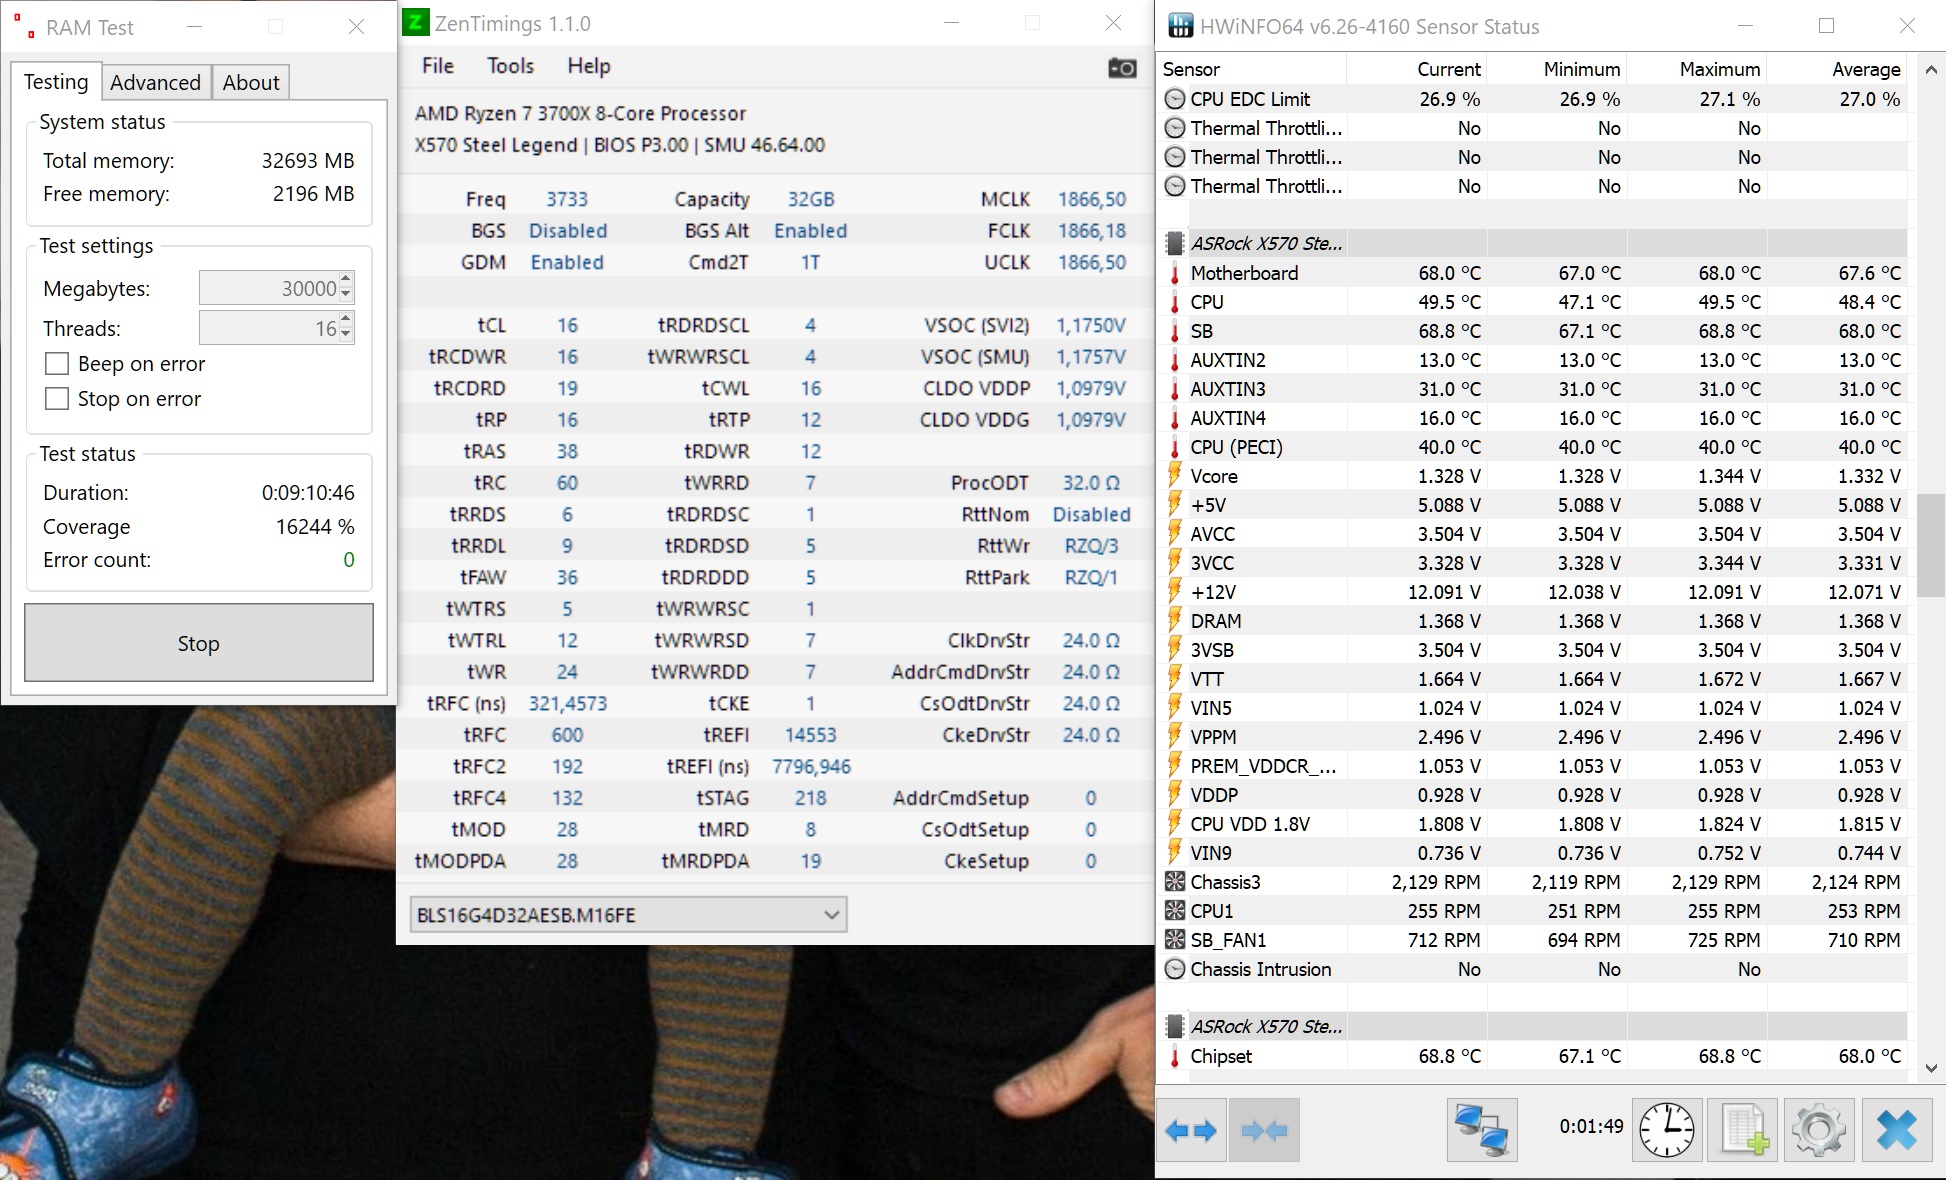Viewport: 1946px width, 1180px height.
Task: Tick the Stop on error checkbox
Action: click(x=58, y=399)
